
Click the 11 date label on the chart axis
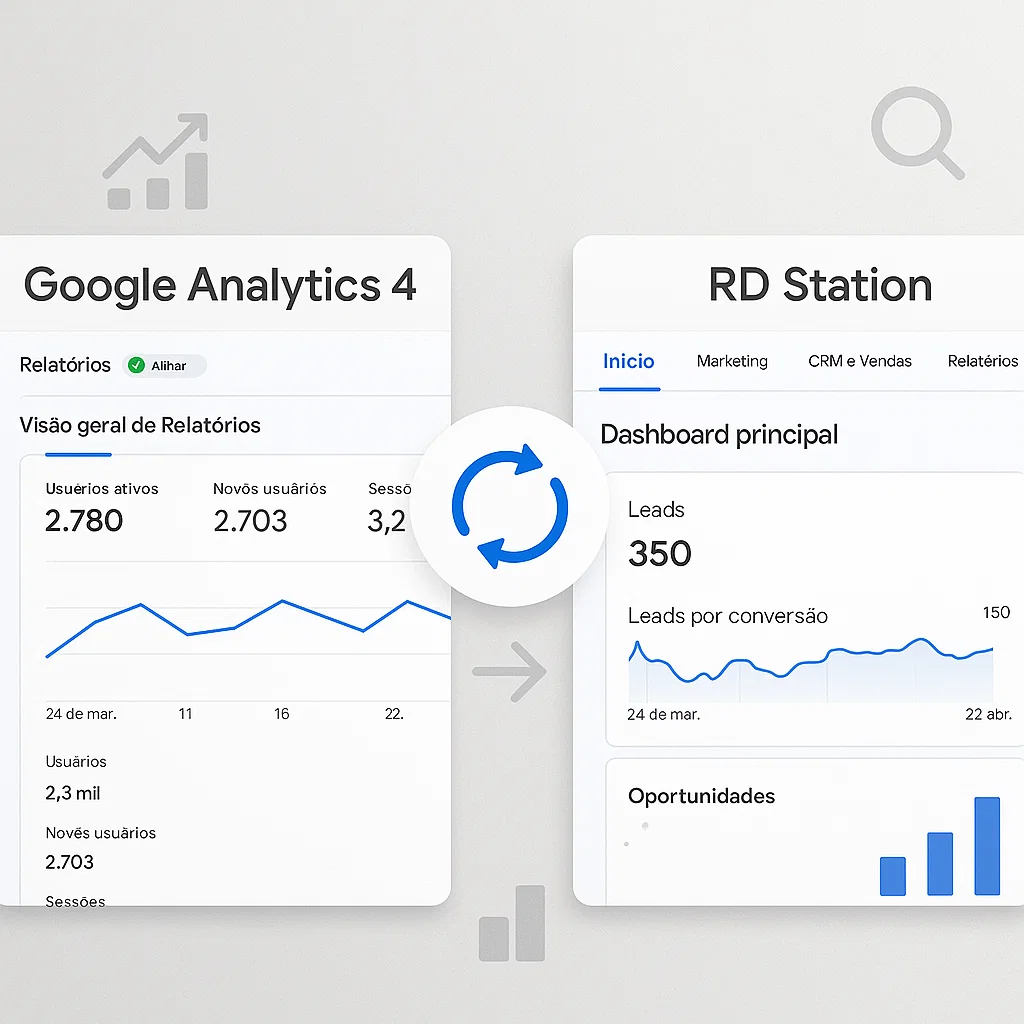[185, 714]
